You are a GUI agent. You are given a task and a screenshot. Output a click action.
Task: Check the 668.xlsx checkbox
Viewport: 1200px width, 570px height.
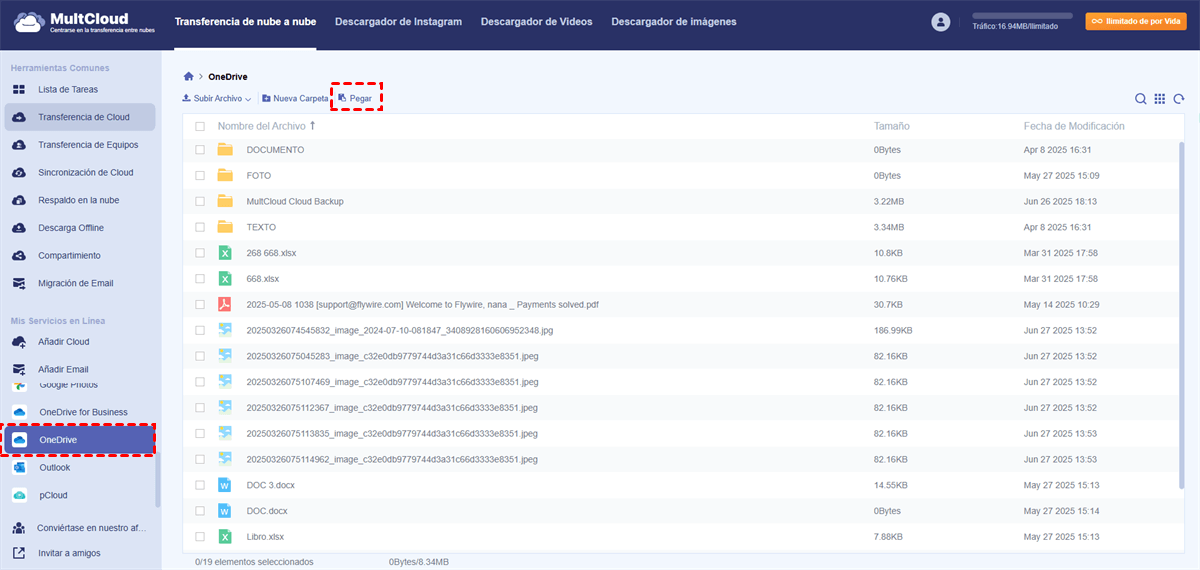(x=200, y=279)
